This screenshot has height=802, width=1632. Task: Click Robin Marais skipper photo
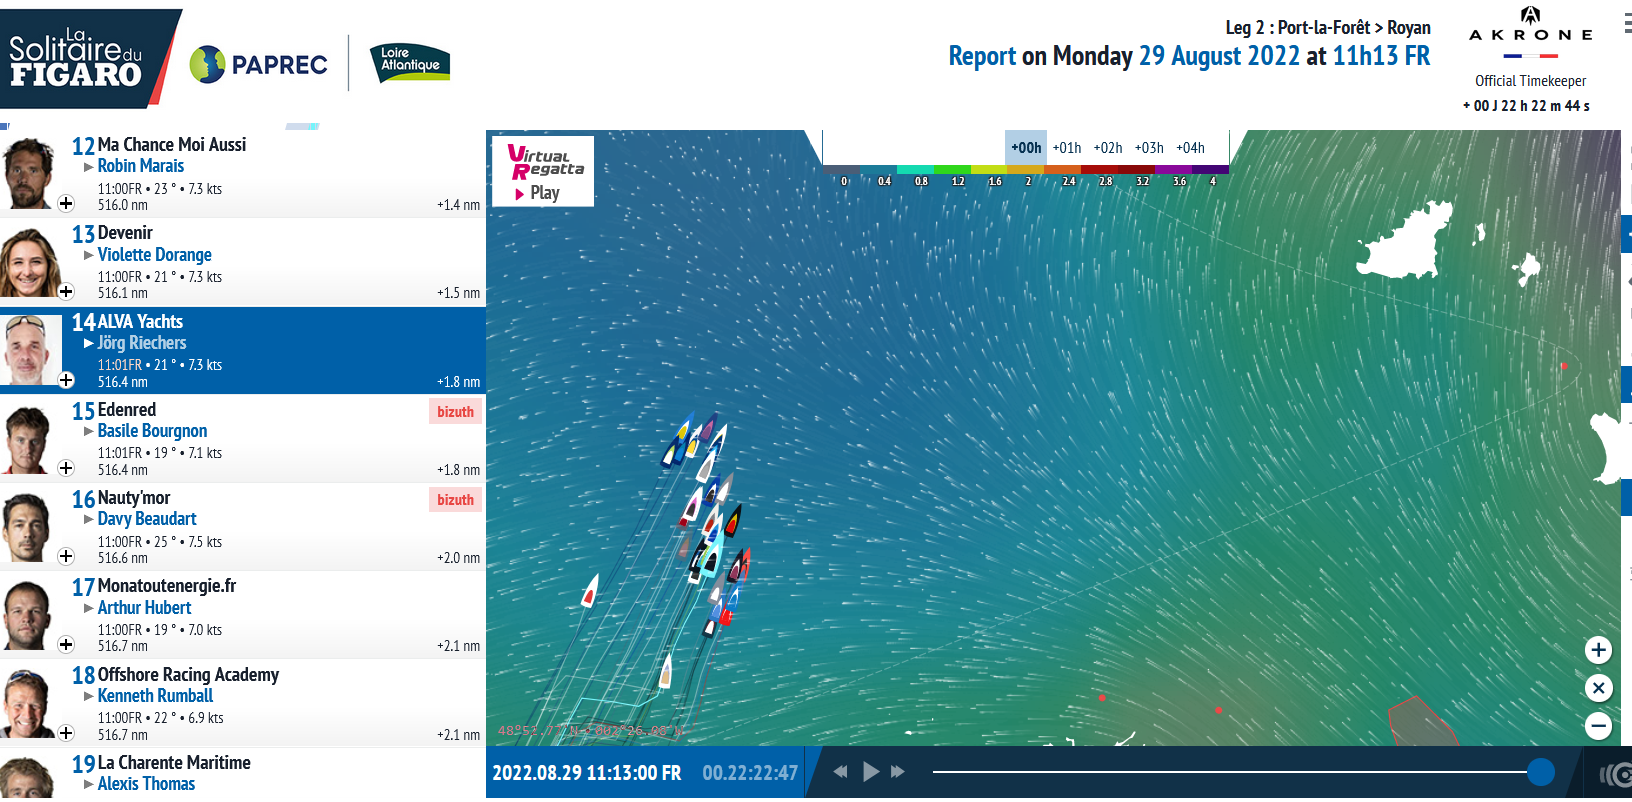click(27, 173)
